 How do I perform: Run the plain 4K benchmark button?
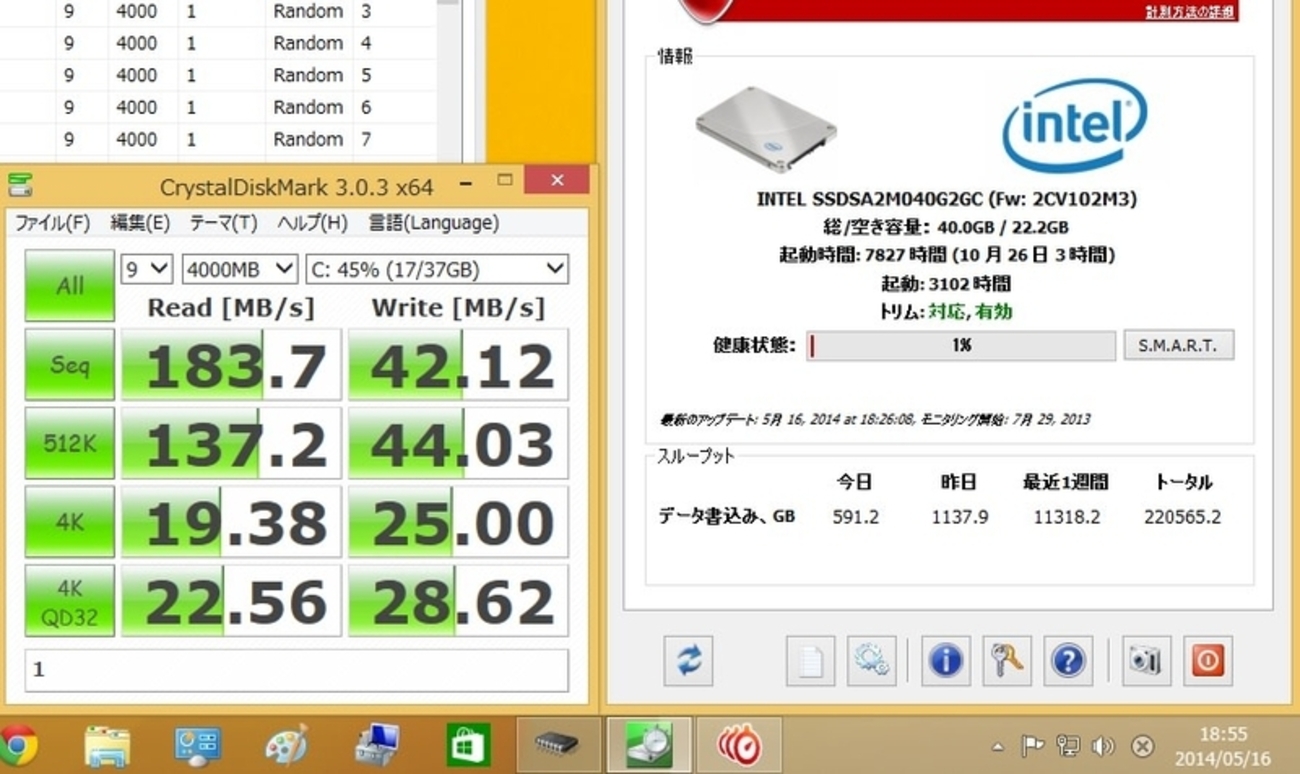pyautogui.click(x=69, y=521)
